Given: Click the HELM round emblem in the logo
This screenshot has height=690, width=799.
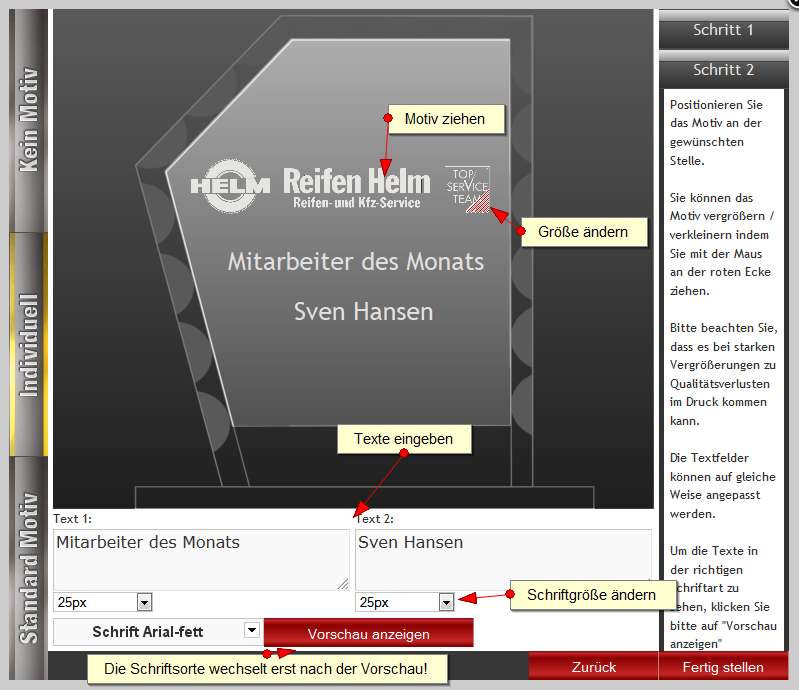Looking at the screenshot, I should tap(230, 186).
